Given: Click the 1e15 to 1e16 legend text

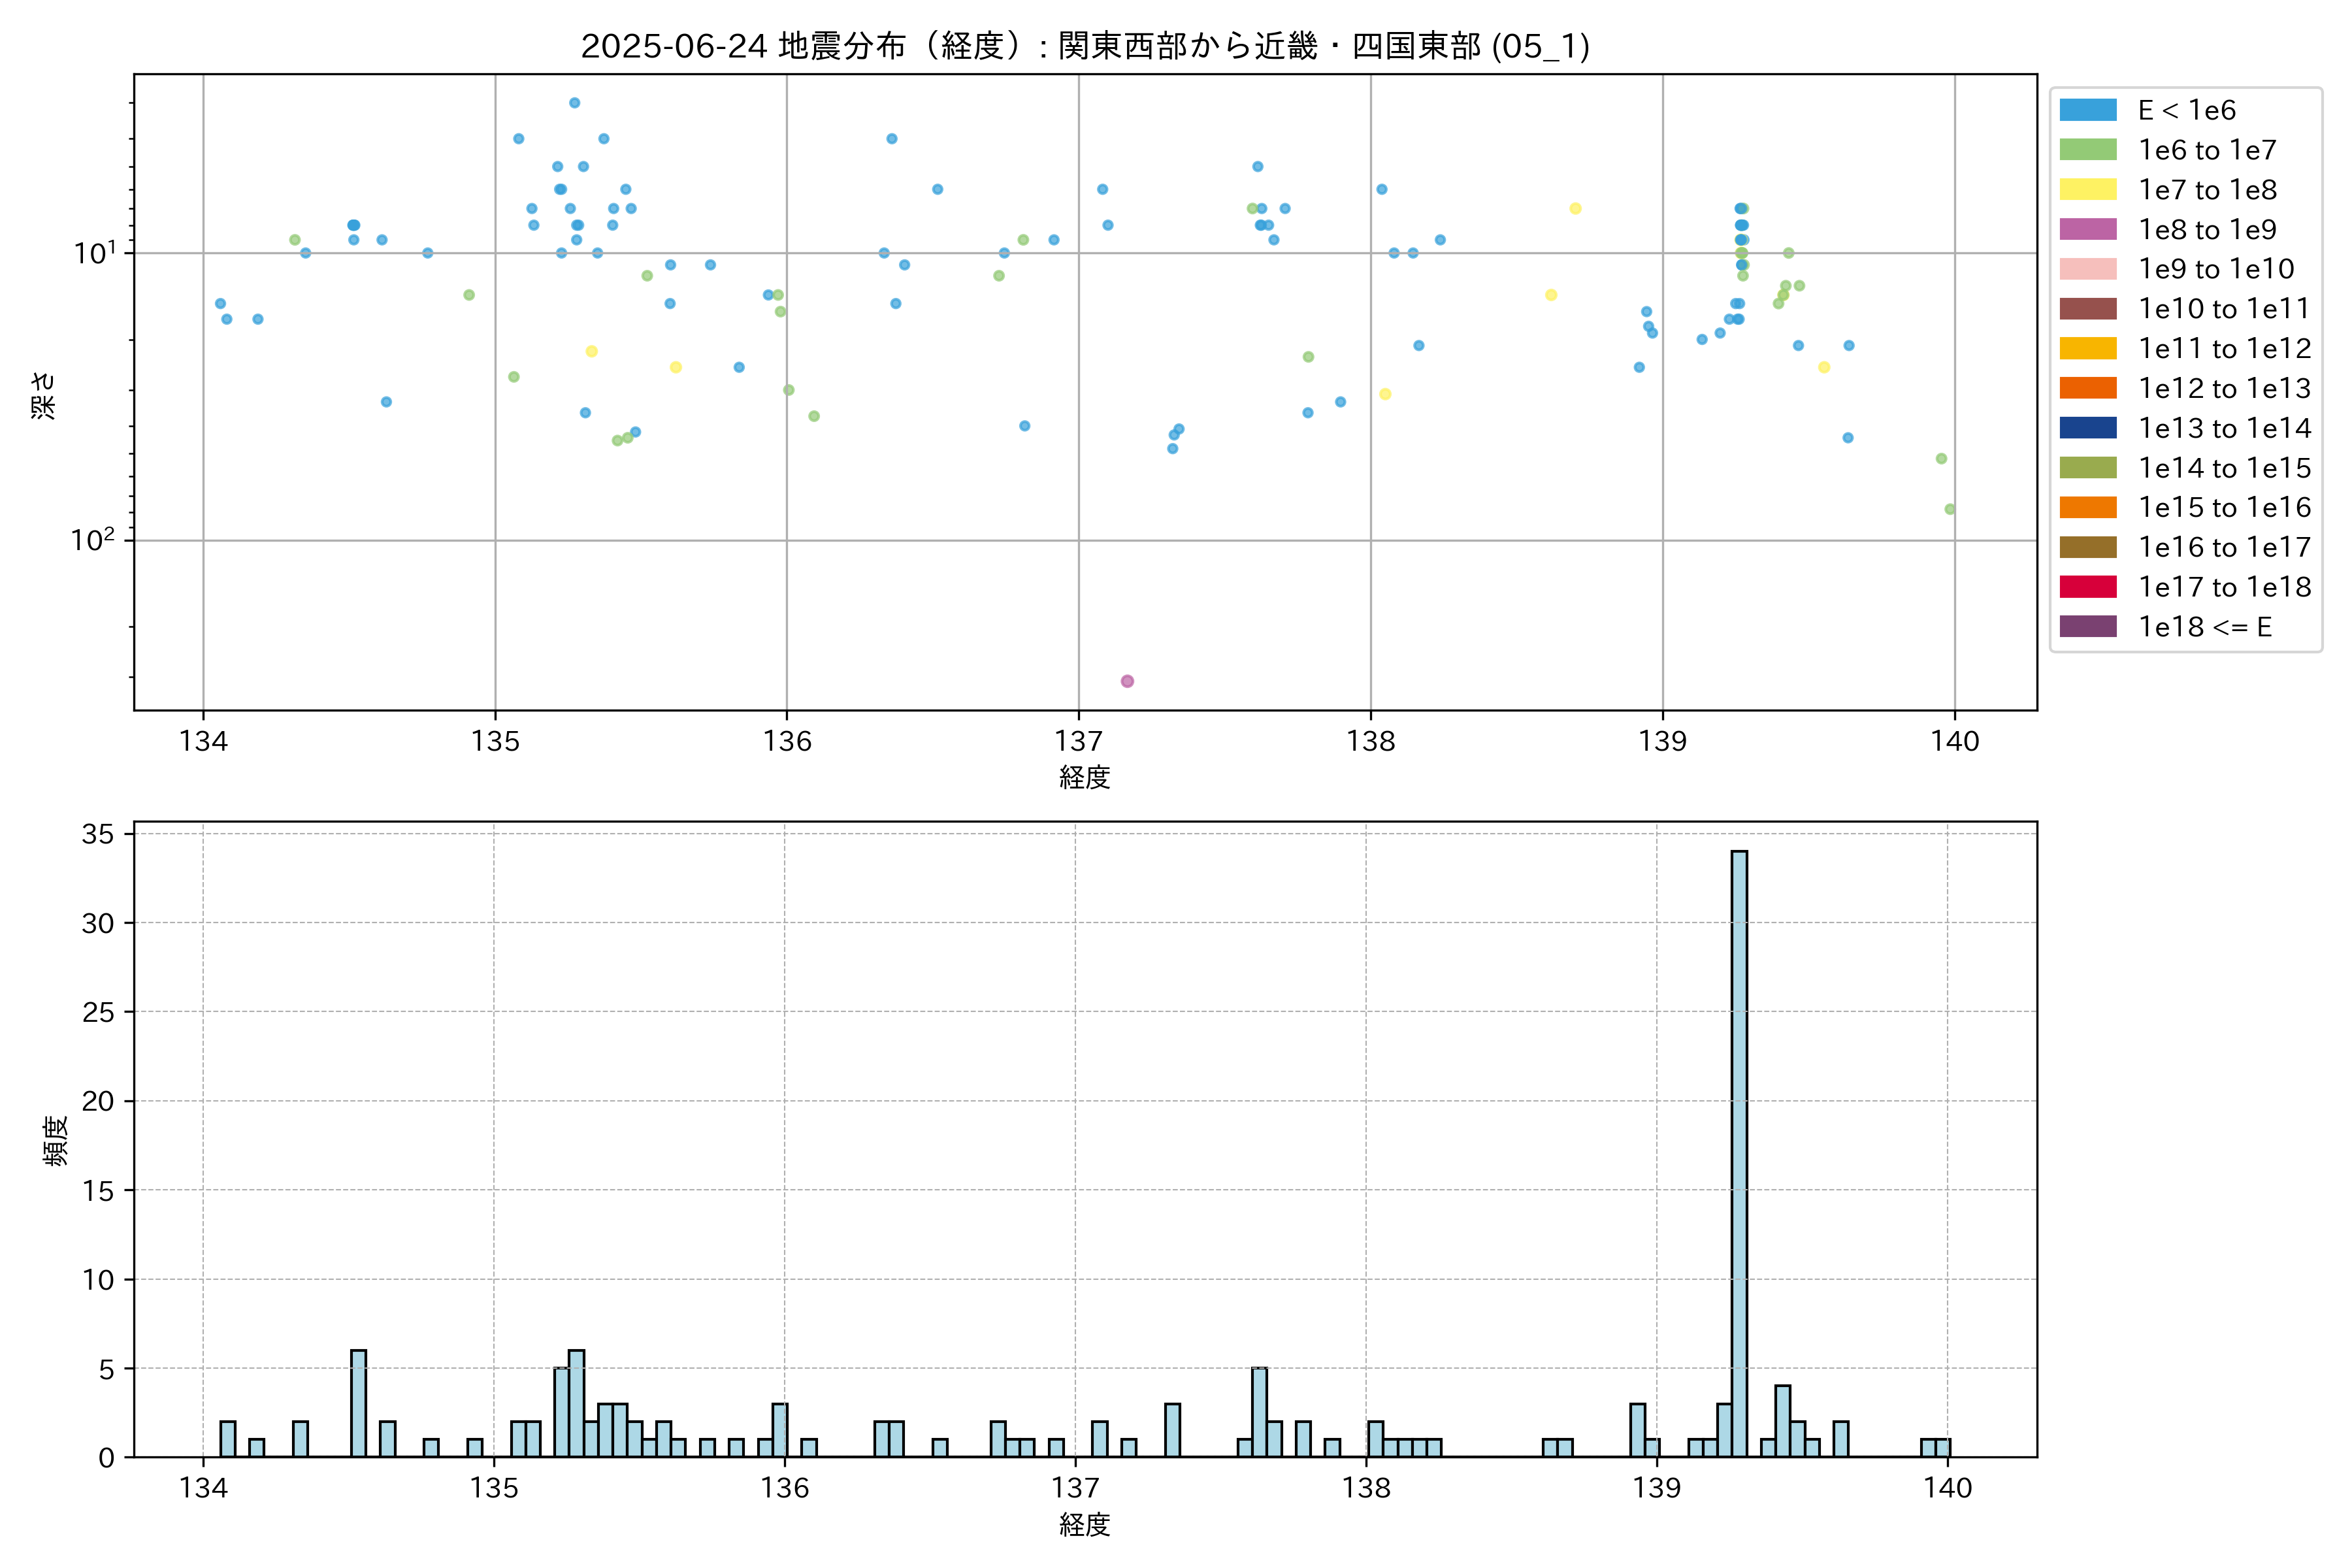Looking at the screenshot, I should (x=2224, y=508).
